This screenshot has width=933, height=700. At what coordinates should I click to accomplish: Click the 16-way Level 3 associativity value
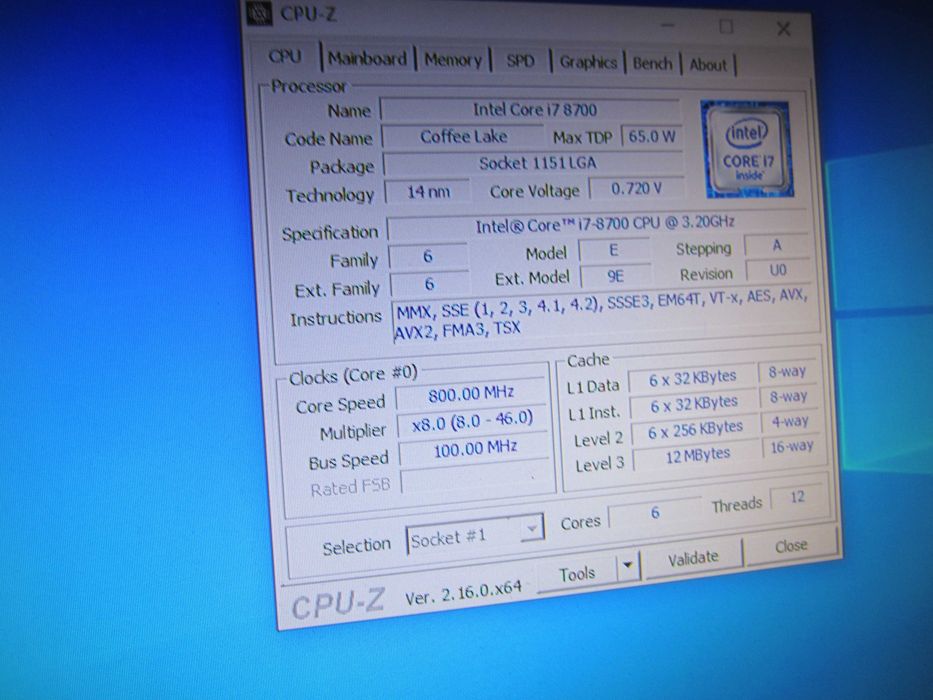791,447
